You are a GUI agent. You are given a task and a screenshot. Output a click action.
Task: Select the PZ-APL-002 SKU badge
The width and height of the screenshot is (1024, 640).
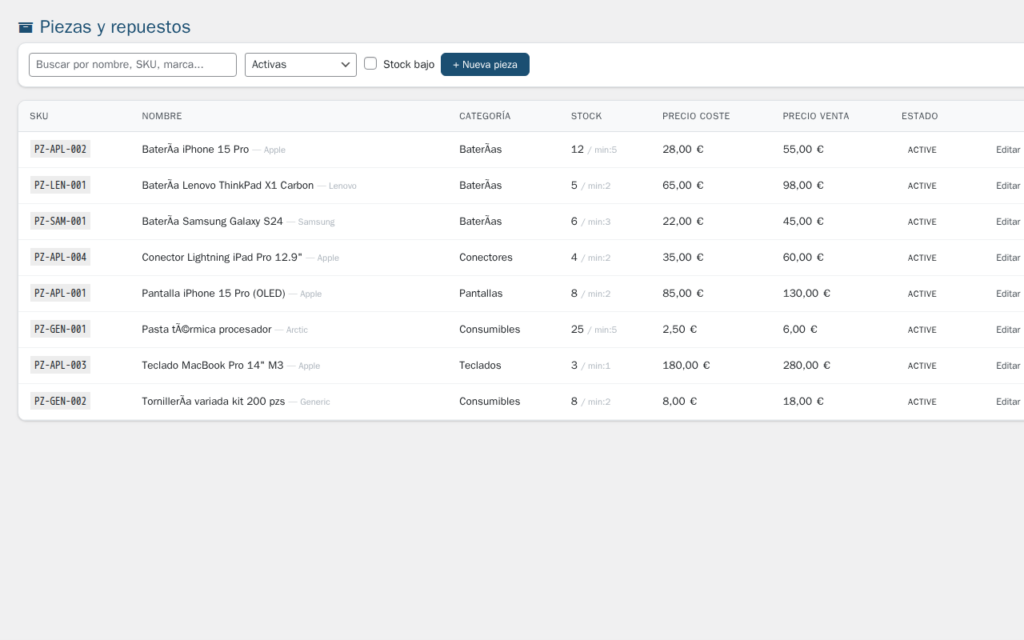pyautogui.click(x=60, y=150)
